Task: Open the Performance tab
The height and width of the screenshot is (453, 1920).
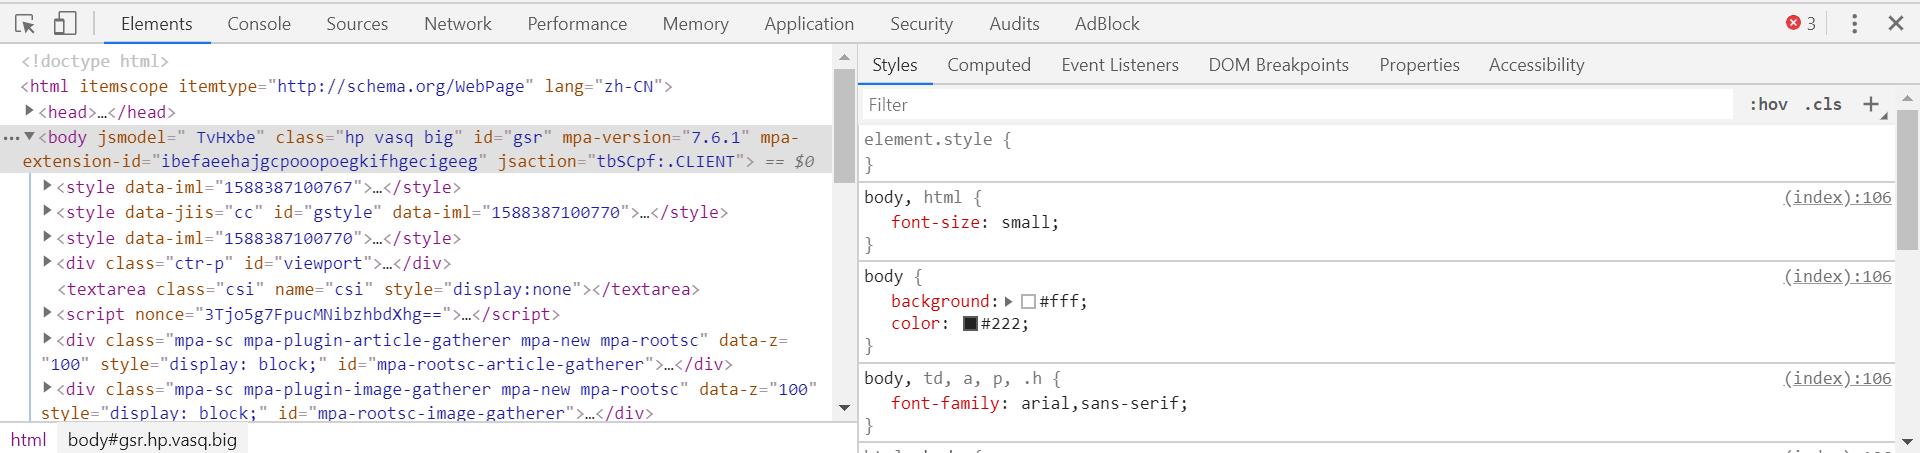Action: 577,24
